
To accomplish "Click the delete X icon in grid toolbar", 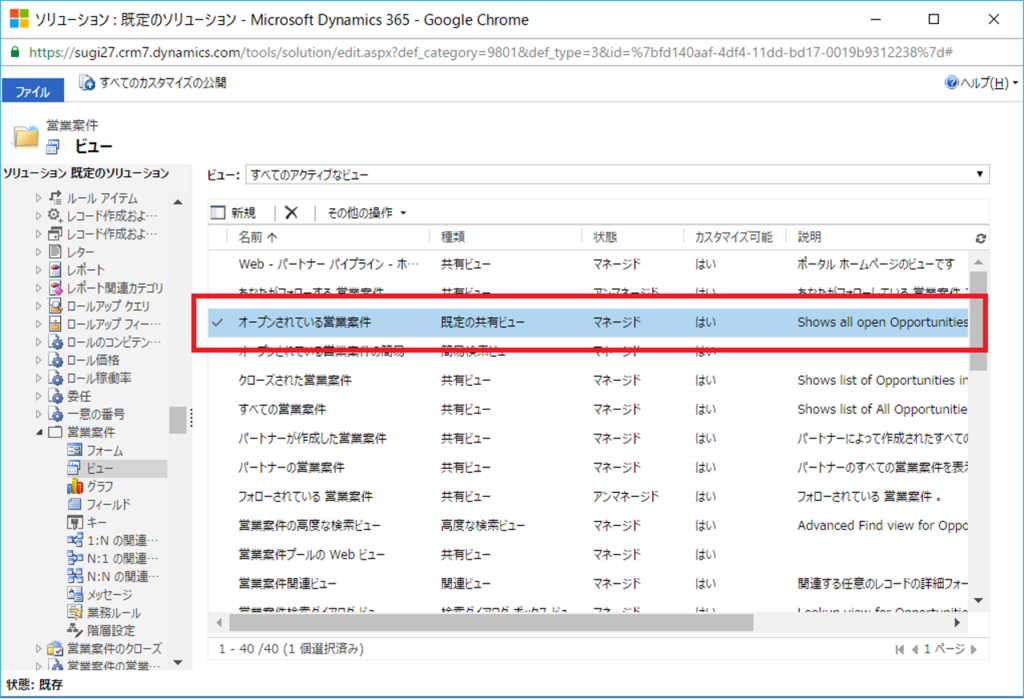I will coord(291,212).
